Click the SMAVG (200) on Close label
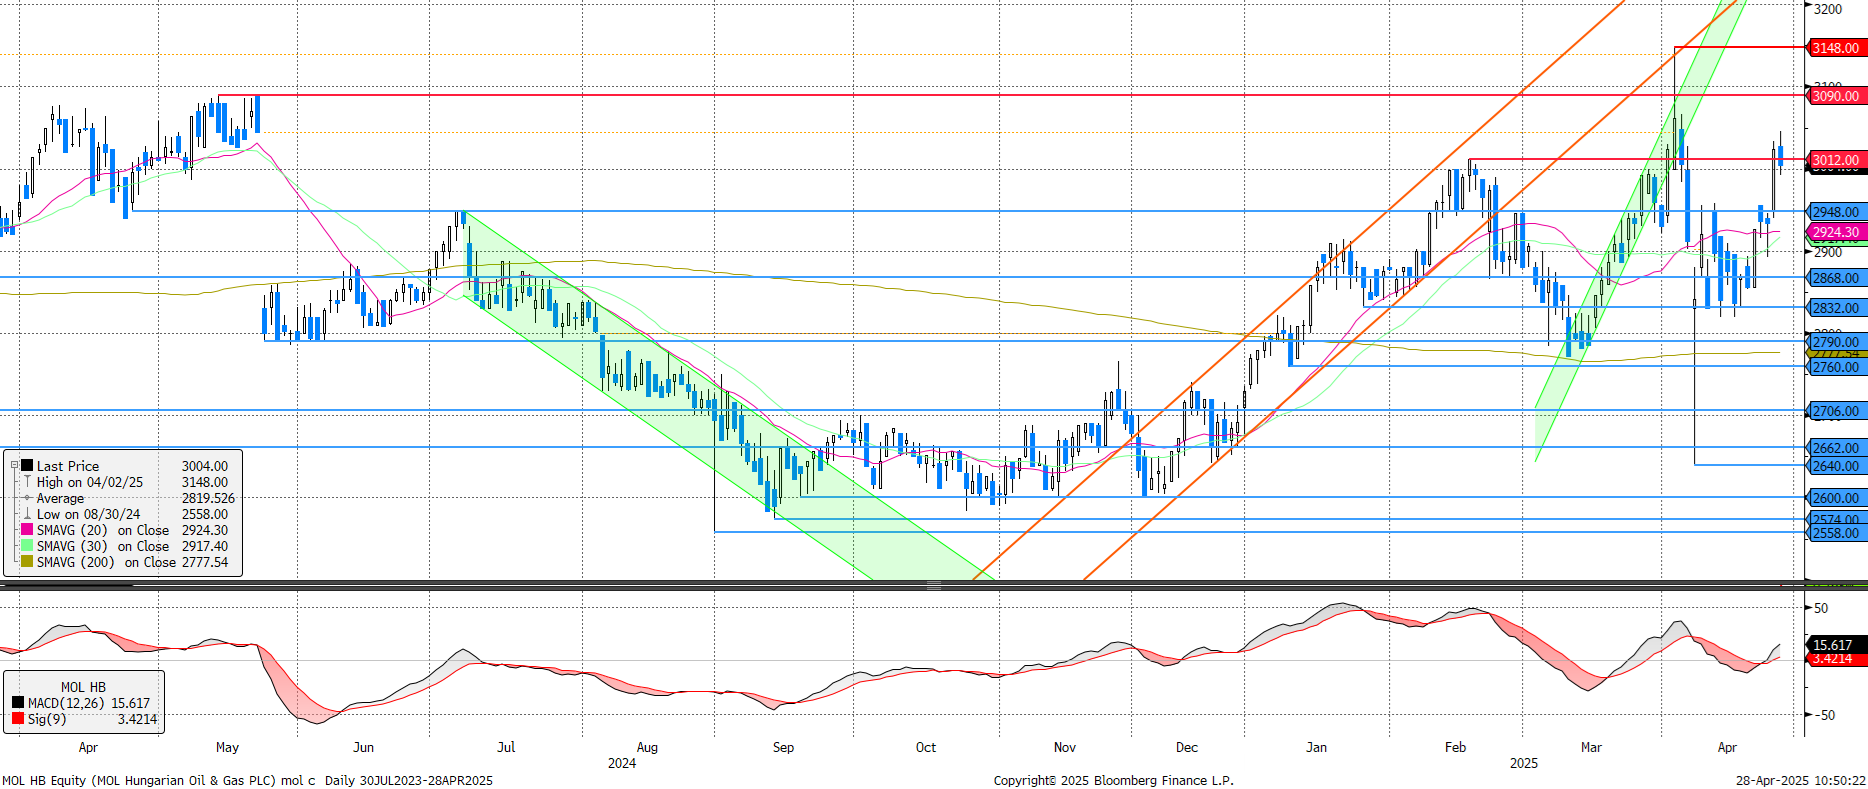This screenshot has height=789, width=1868. tap(106, 562)
